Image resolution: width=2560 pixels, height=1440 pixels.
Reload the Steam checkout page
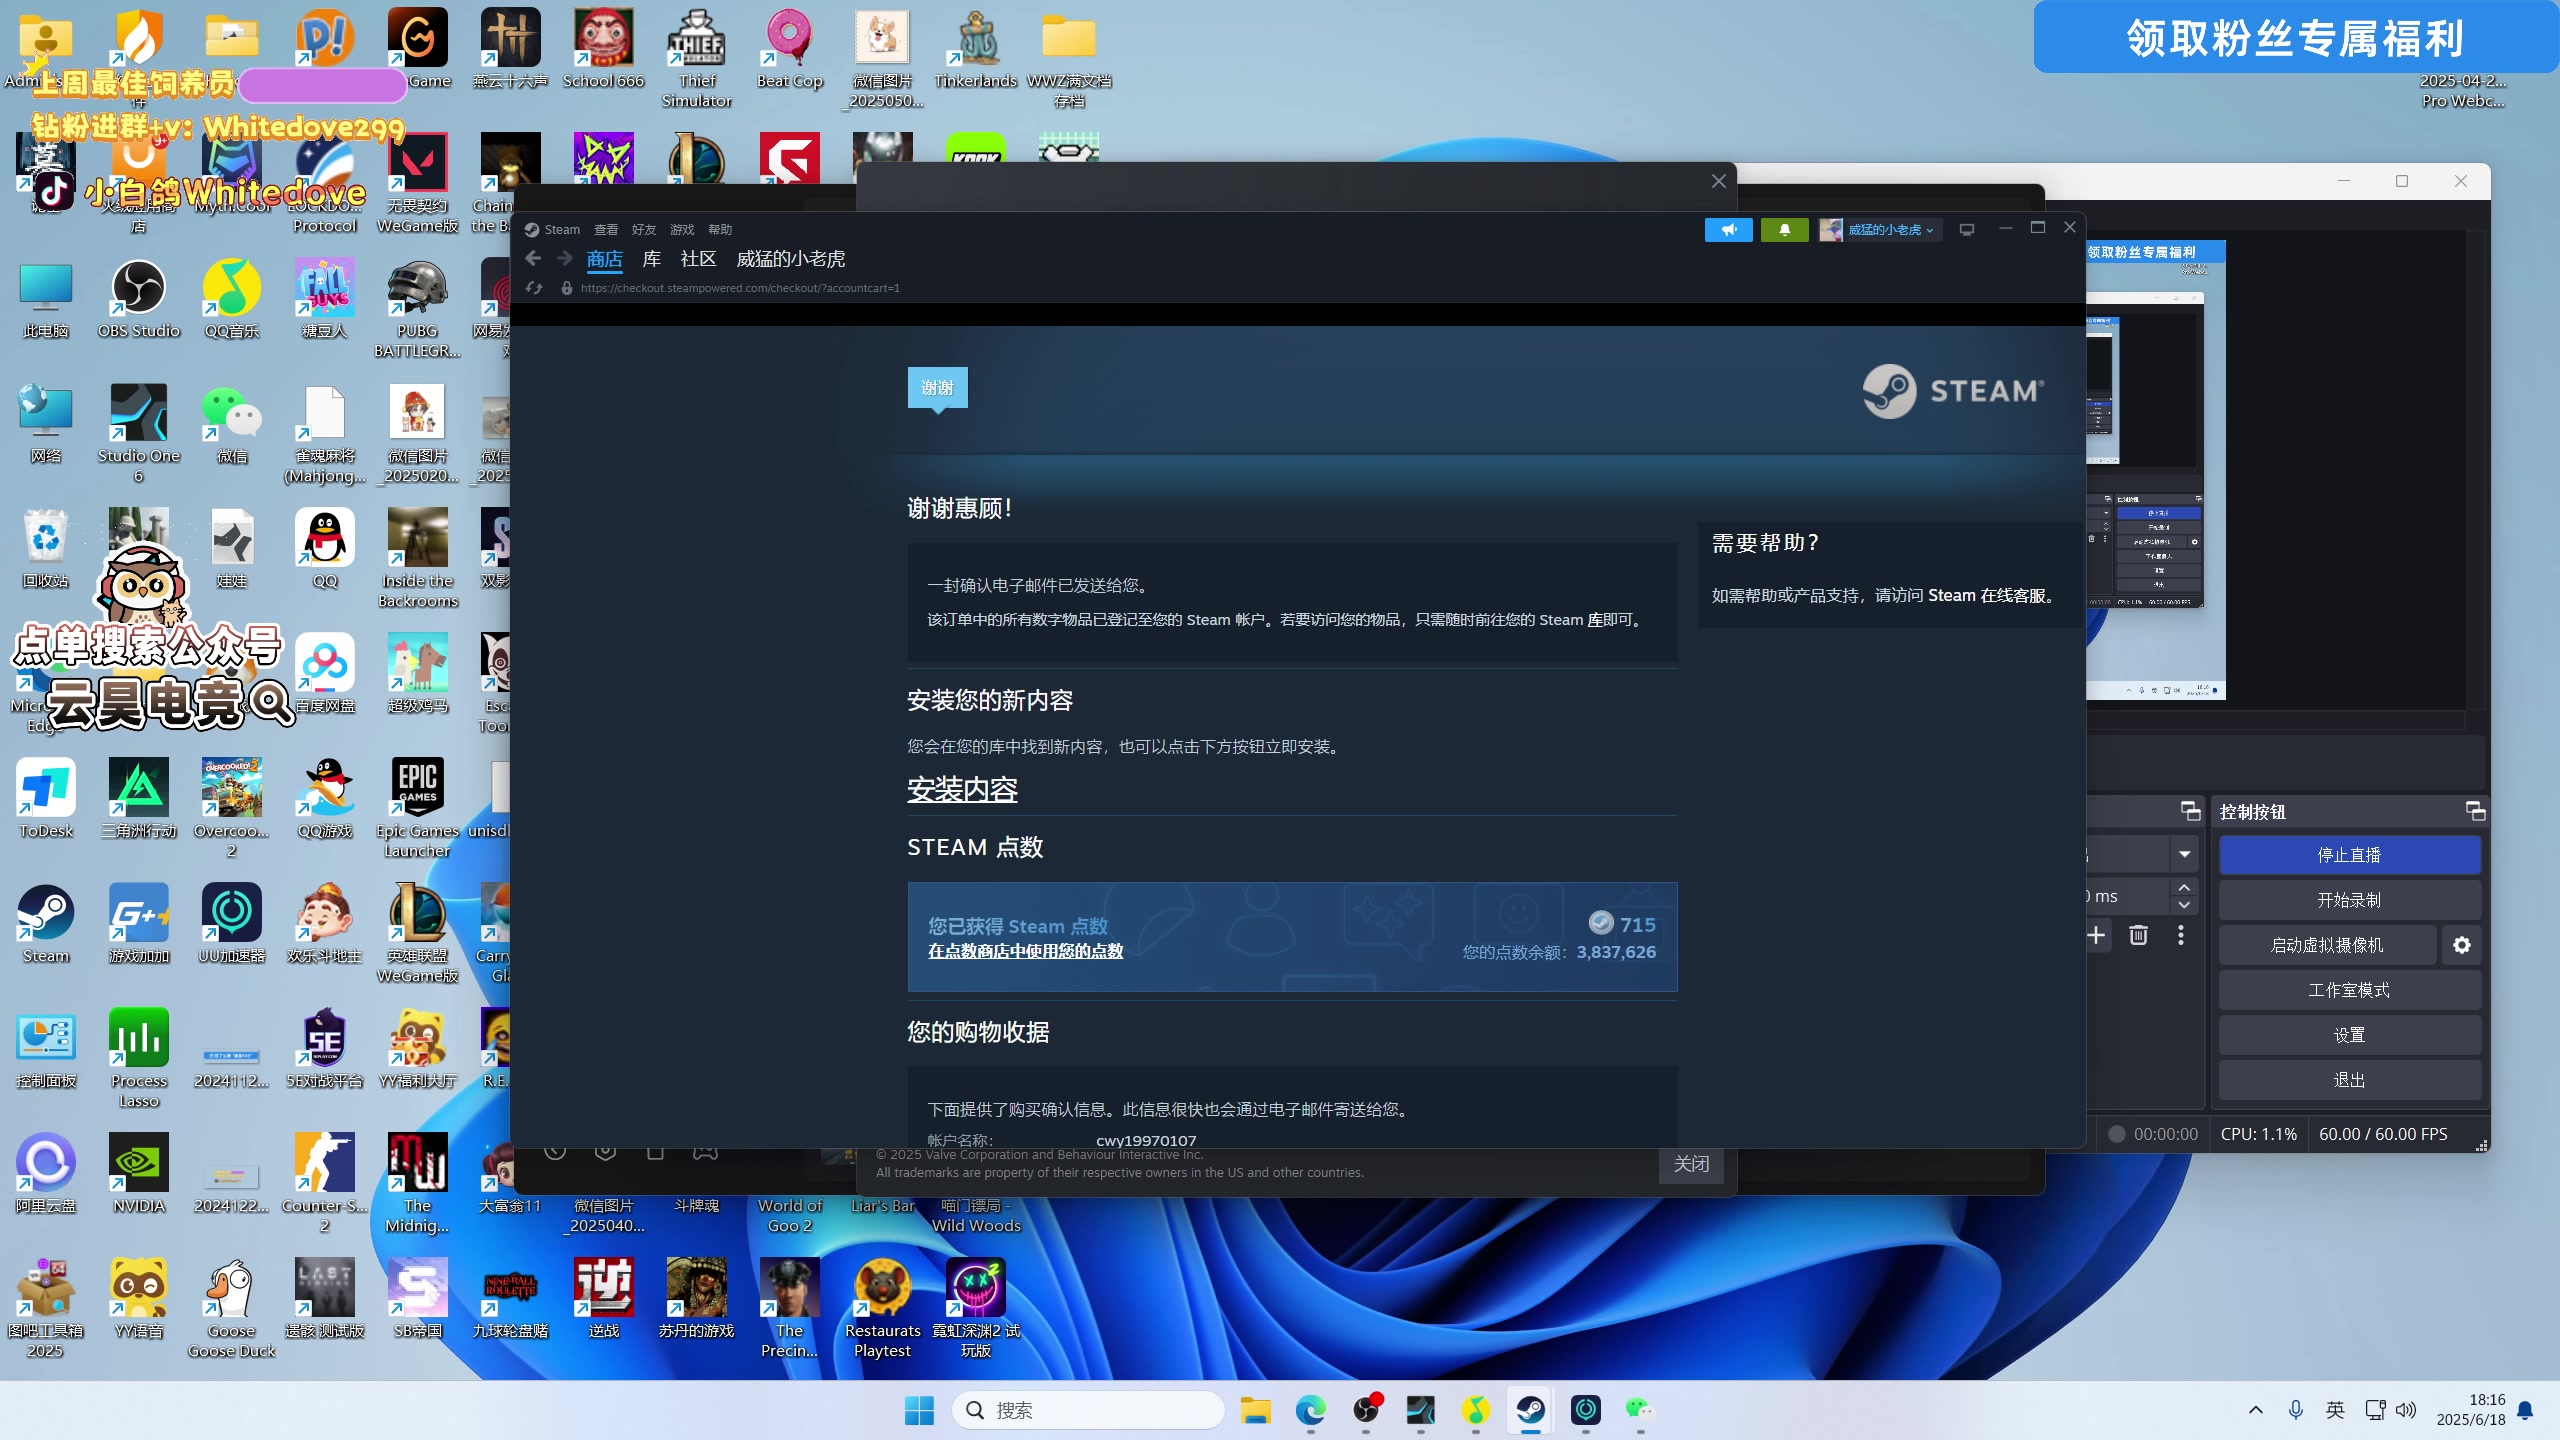pyautogui.click(x=534, y=288)
